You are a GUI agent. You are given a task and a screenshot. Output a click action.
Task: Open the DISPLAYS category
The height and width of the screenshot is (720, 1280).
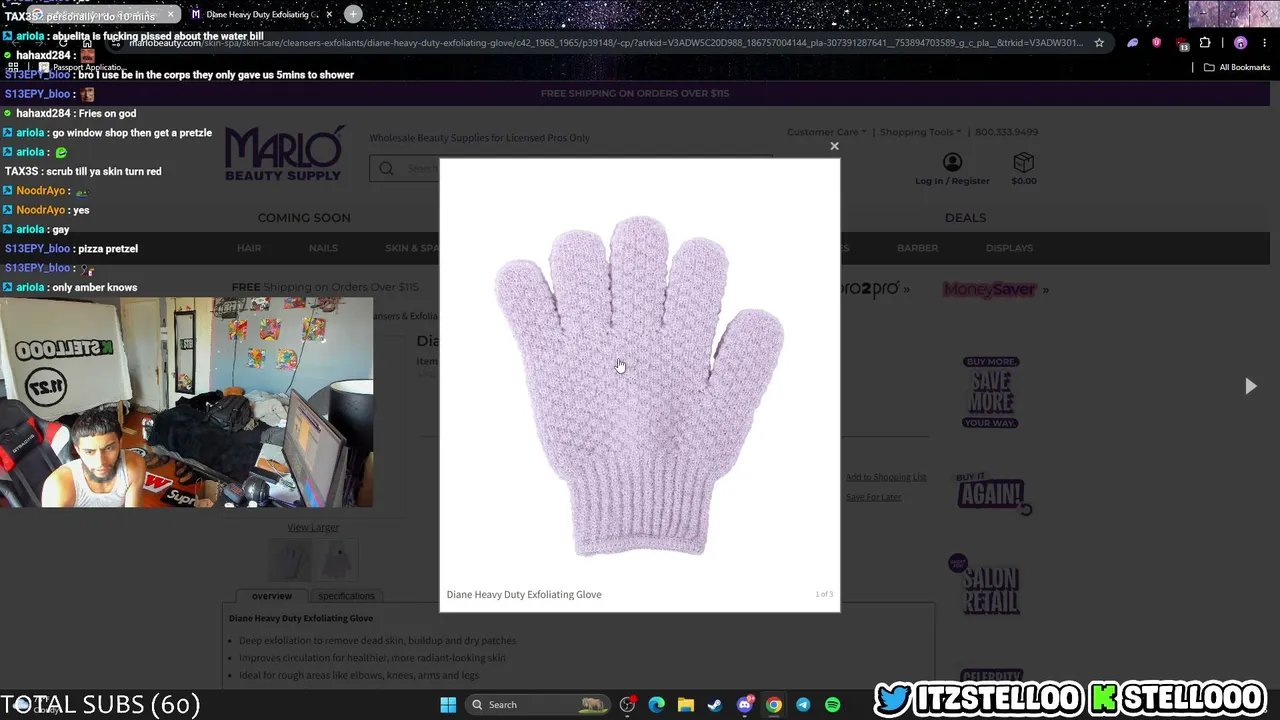click(1009, 248)
